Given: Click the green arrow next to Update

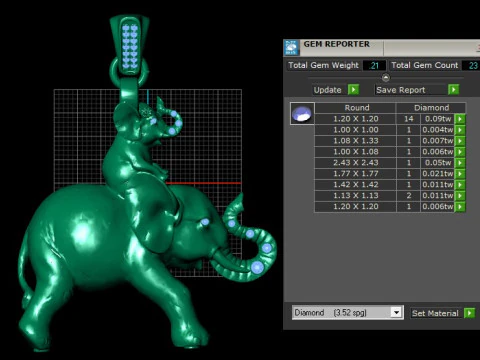Looking at the screenshot, I should 353,90.
